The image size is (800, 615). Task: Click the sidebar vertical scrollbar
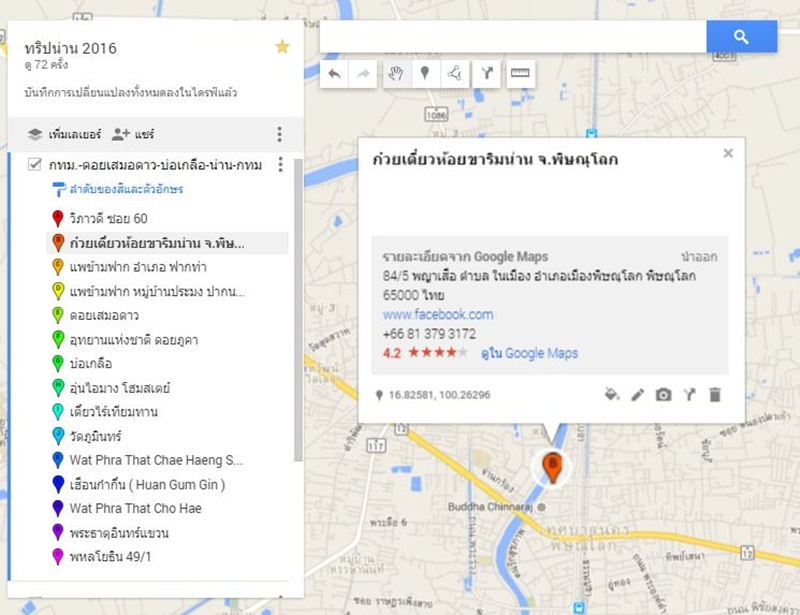click(298, 310)
